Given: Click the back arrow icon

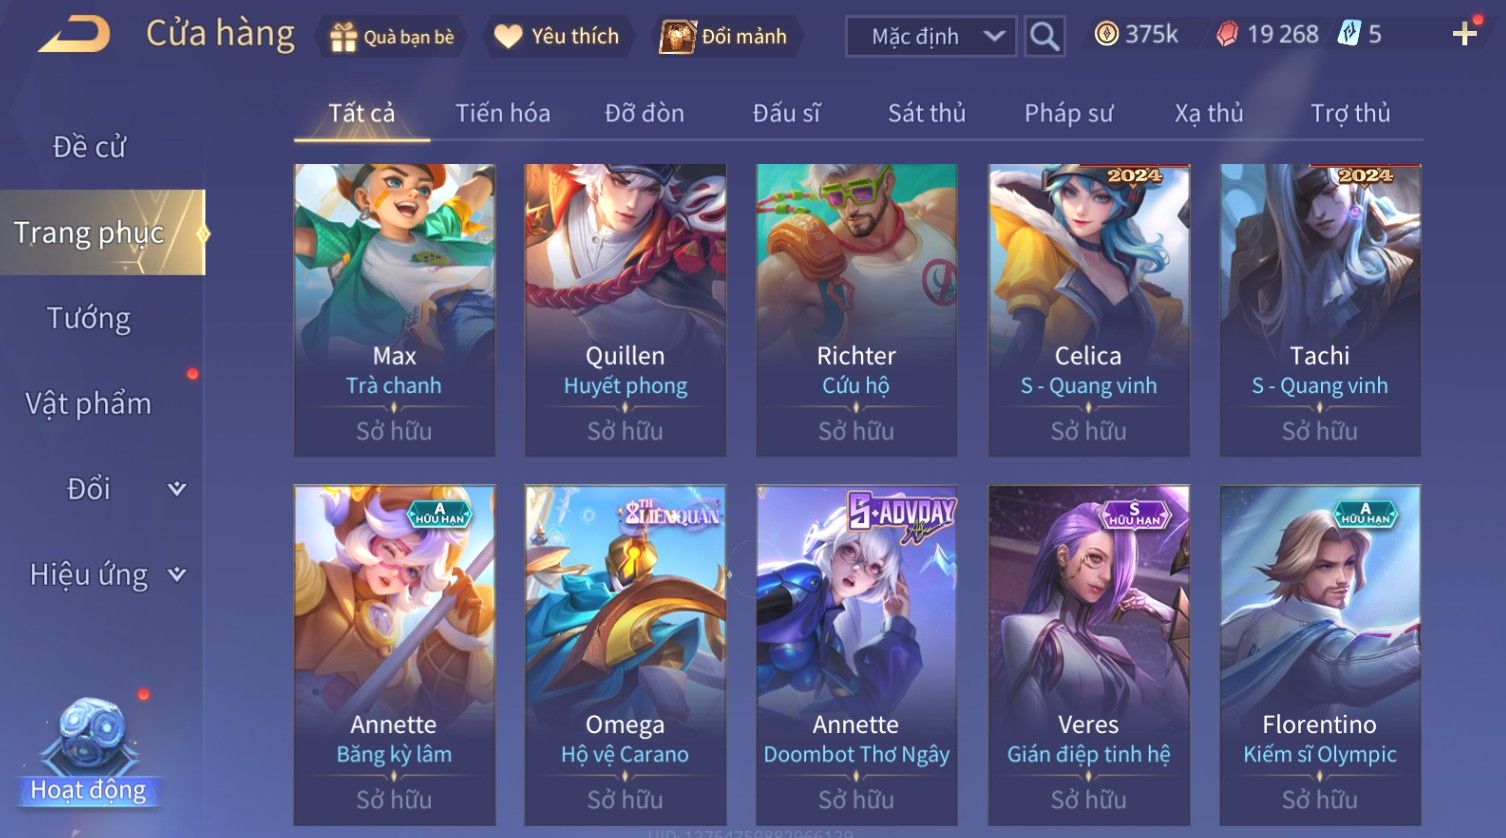Looking at the screenshot, I should tap(75, 35).
